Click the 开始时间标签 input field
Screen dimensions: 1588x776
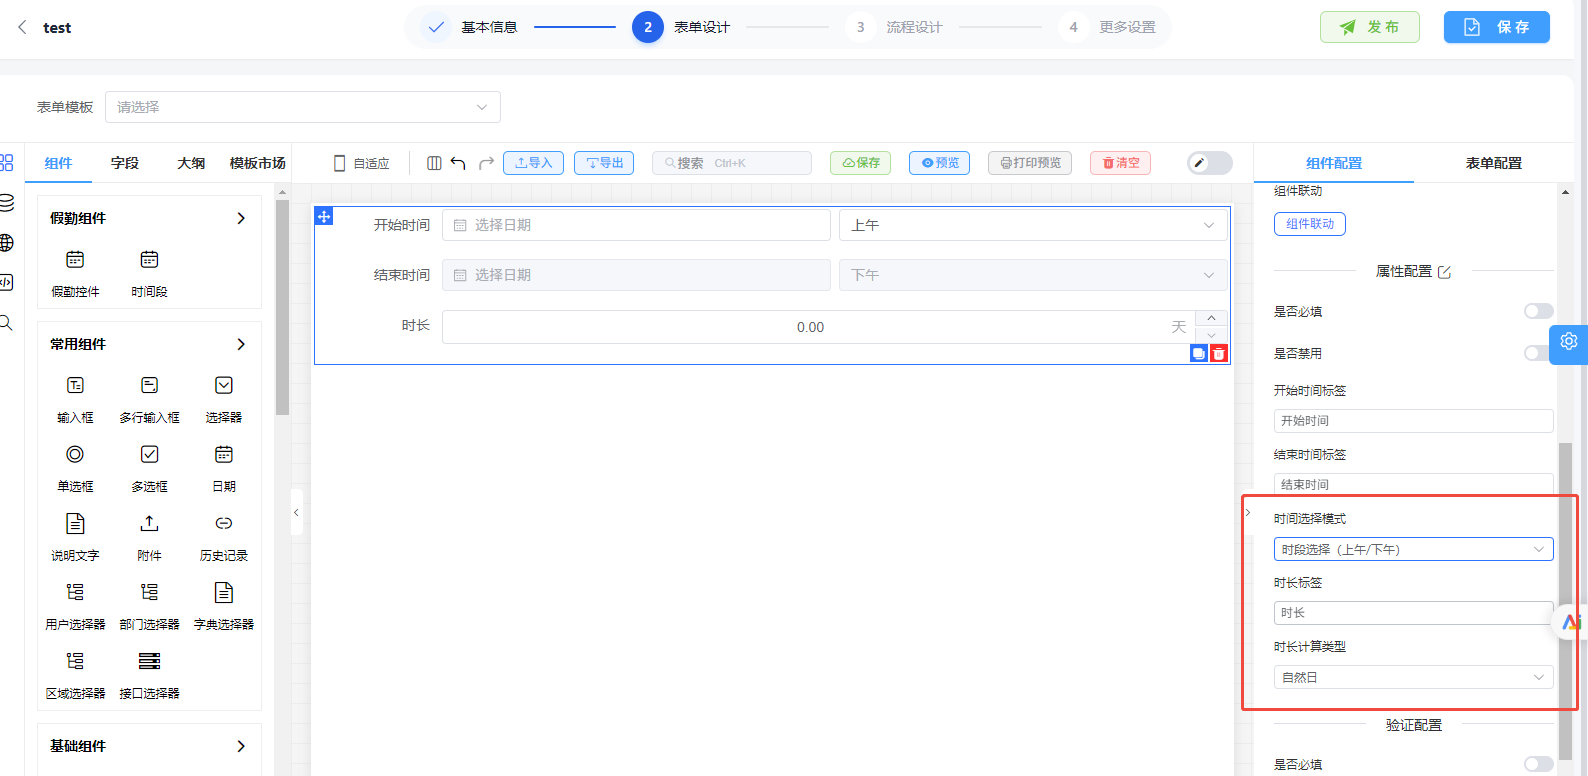tap(1413, 421)
